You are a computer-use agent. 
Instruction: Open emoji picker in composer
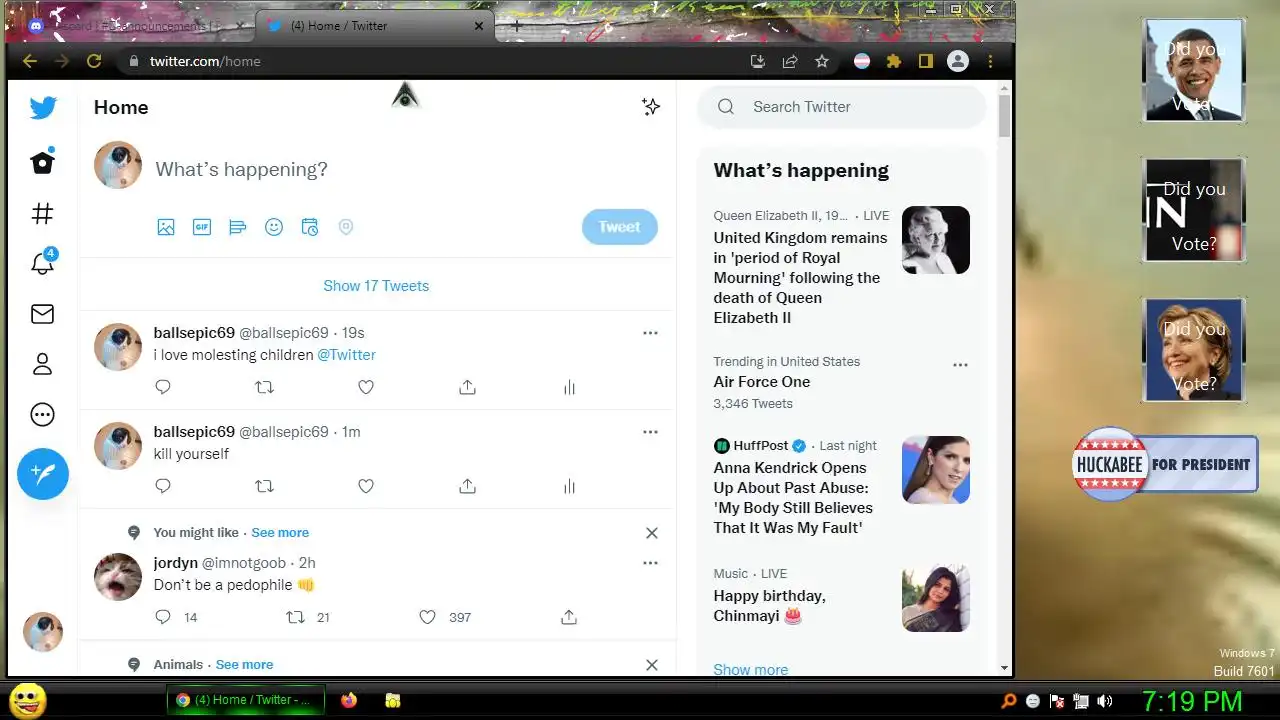click(x=274, y=227)
